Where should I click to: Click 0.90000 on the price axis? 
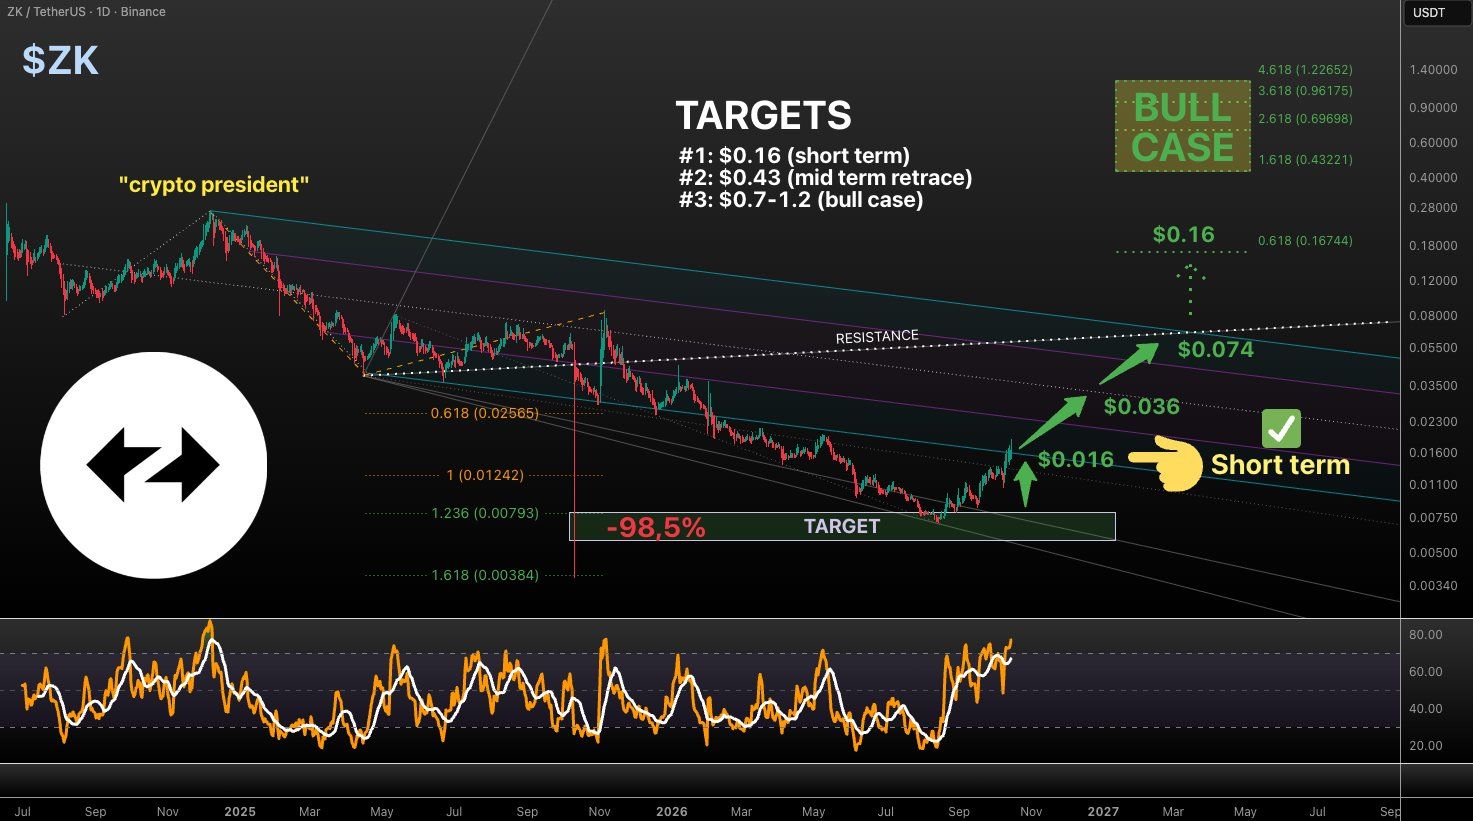[x=1433, y=108]
